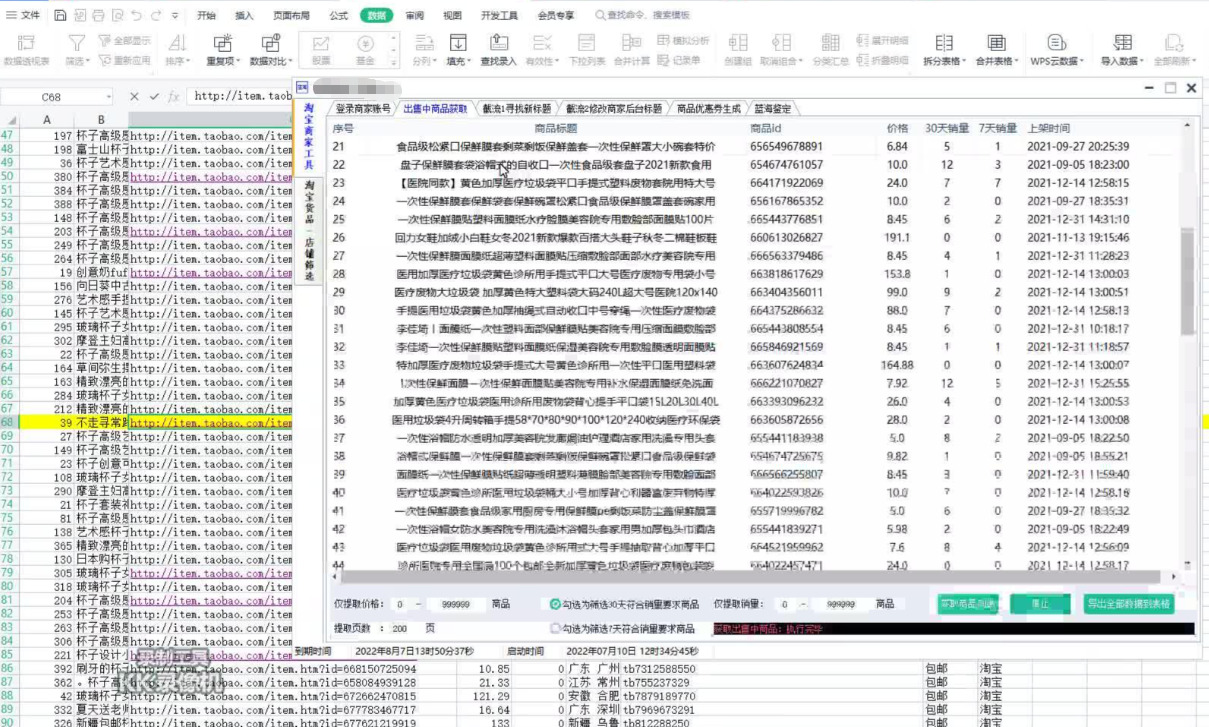Click the formula bar confirm checkmark

click(153, 96)
